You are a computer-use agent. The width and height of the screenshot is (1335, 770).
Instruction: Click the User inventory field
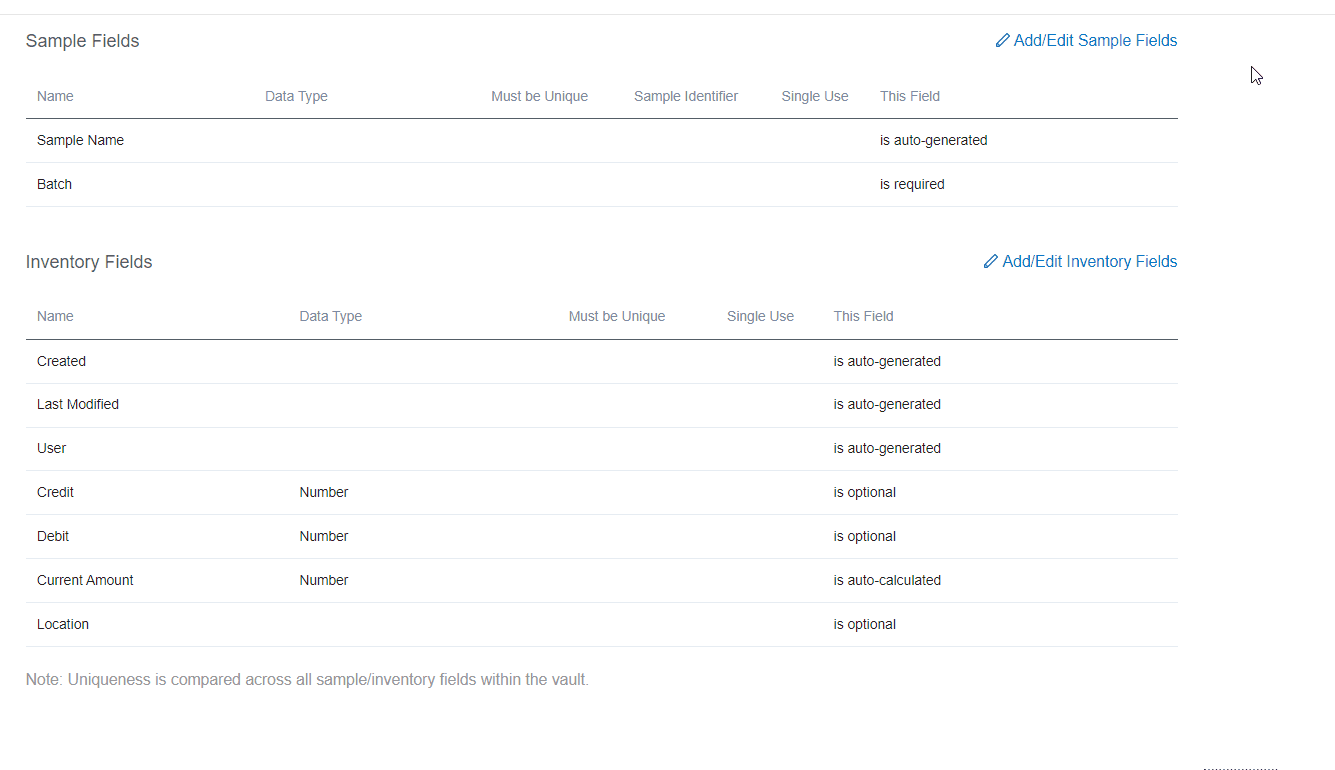coord(51,448)
